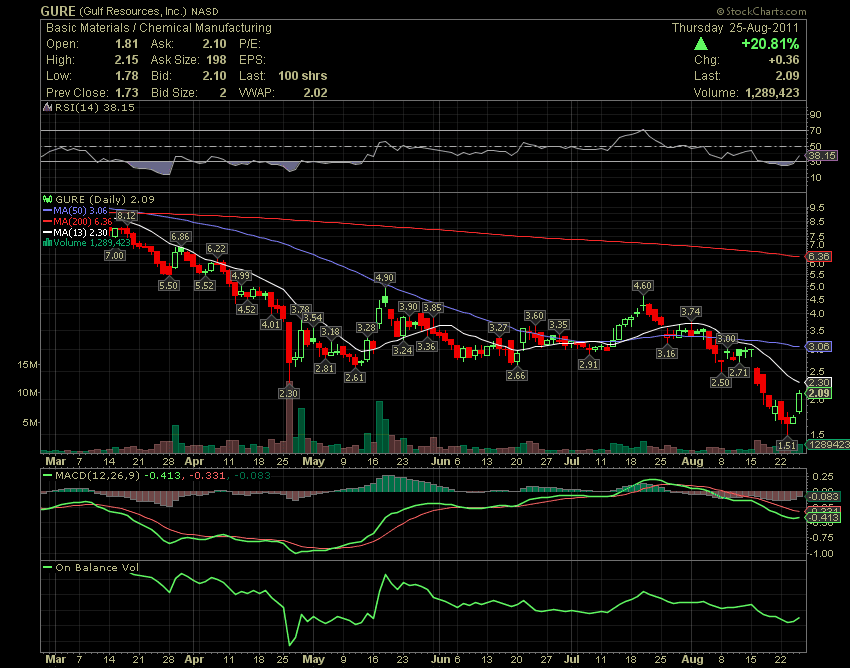
Task: Click the 38.15 RSI tag on the right axis
Action: [x=822, y=156]
